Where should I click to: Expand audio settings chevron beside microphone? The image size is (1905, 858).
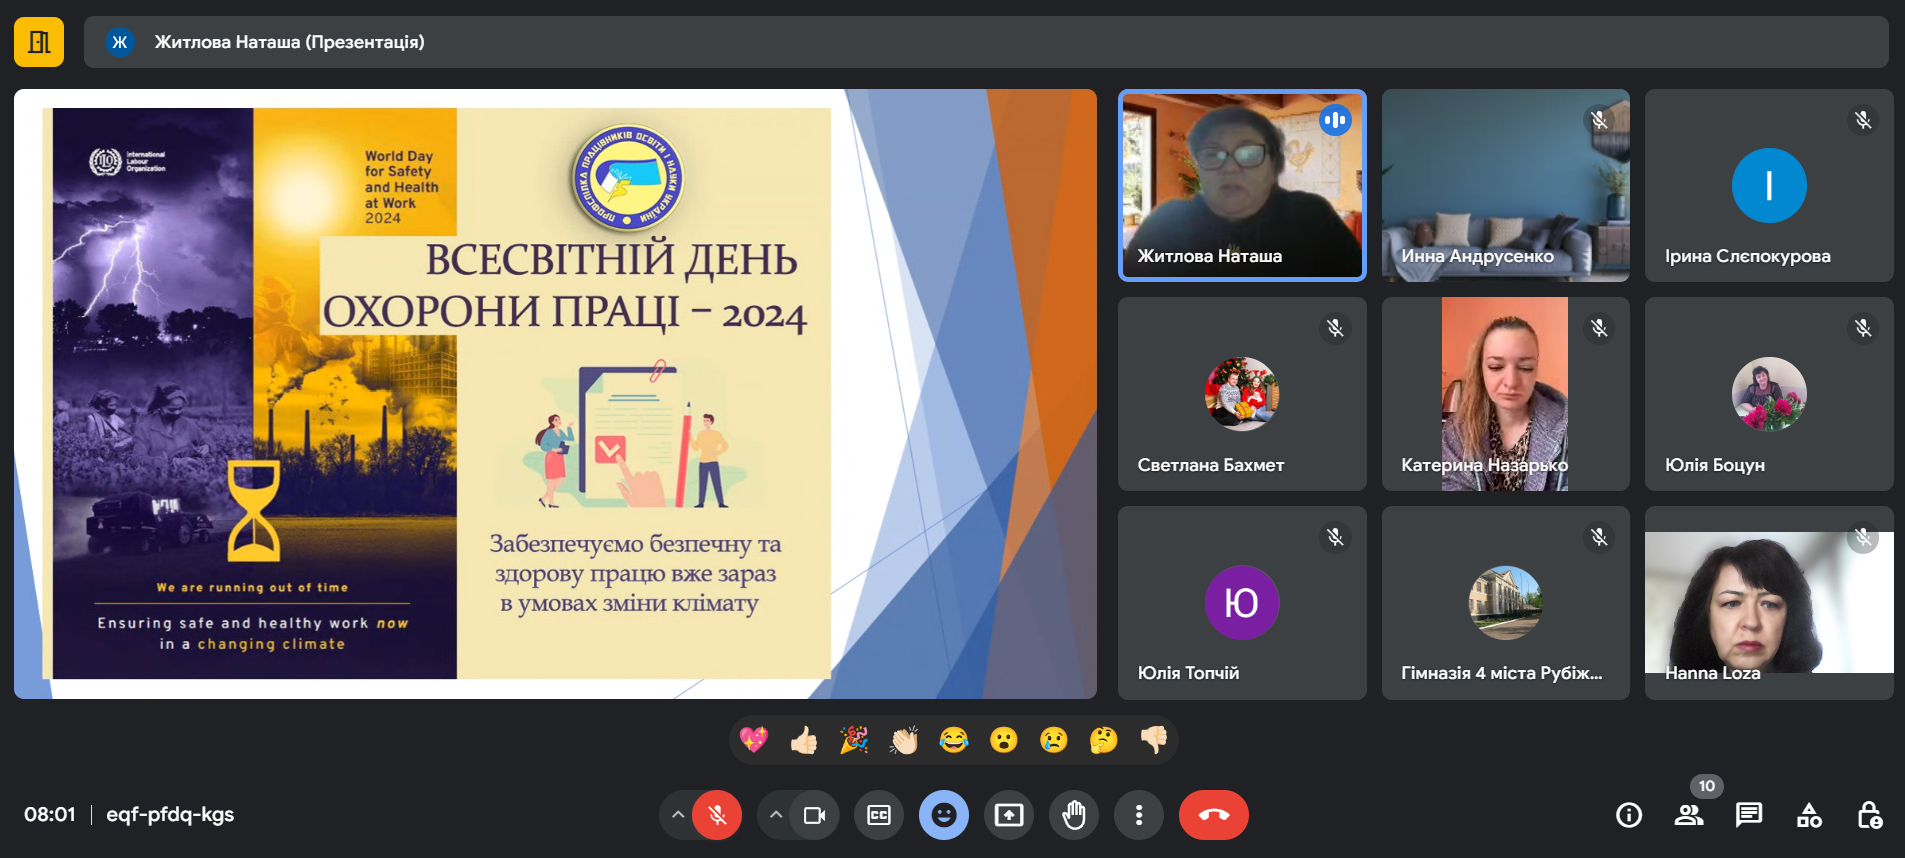tap(678, 815)
